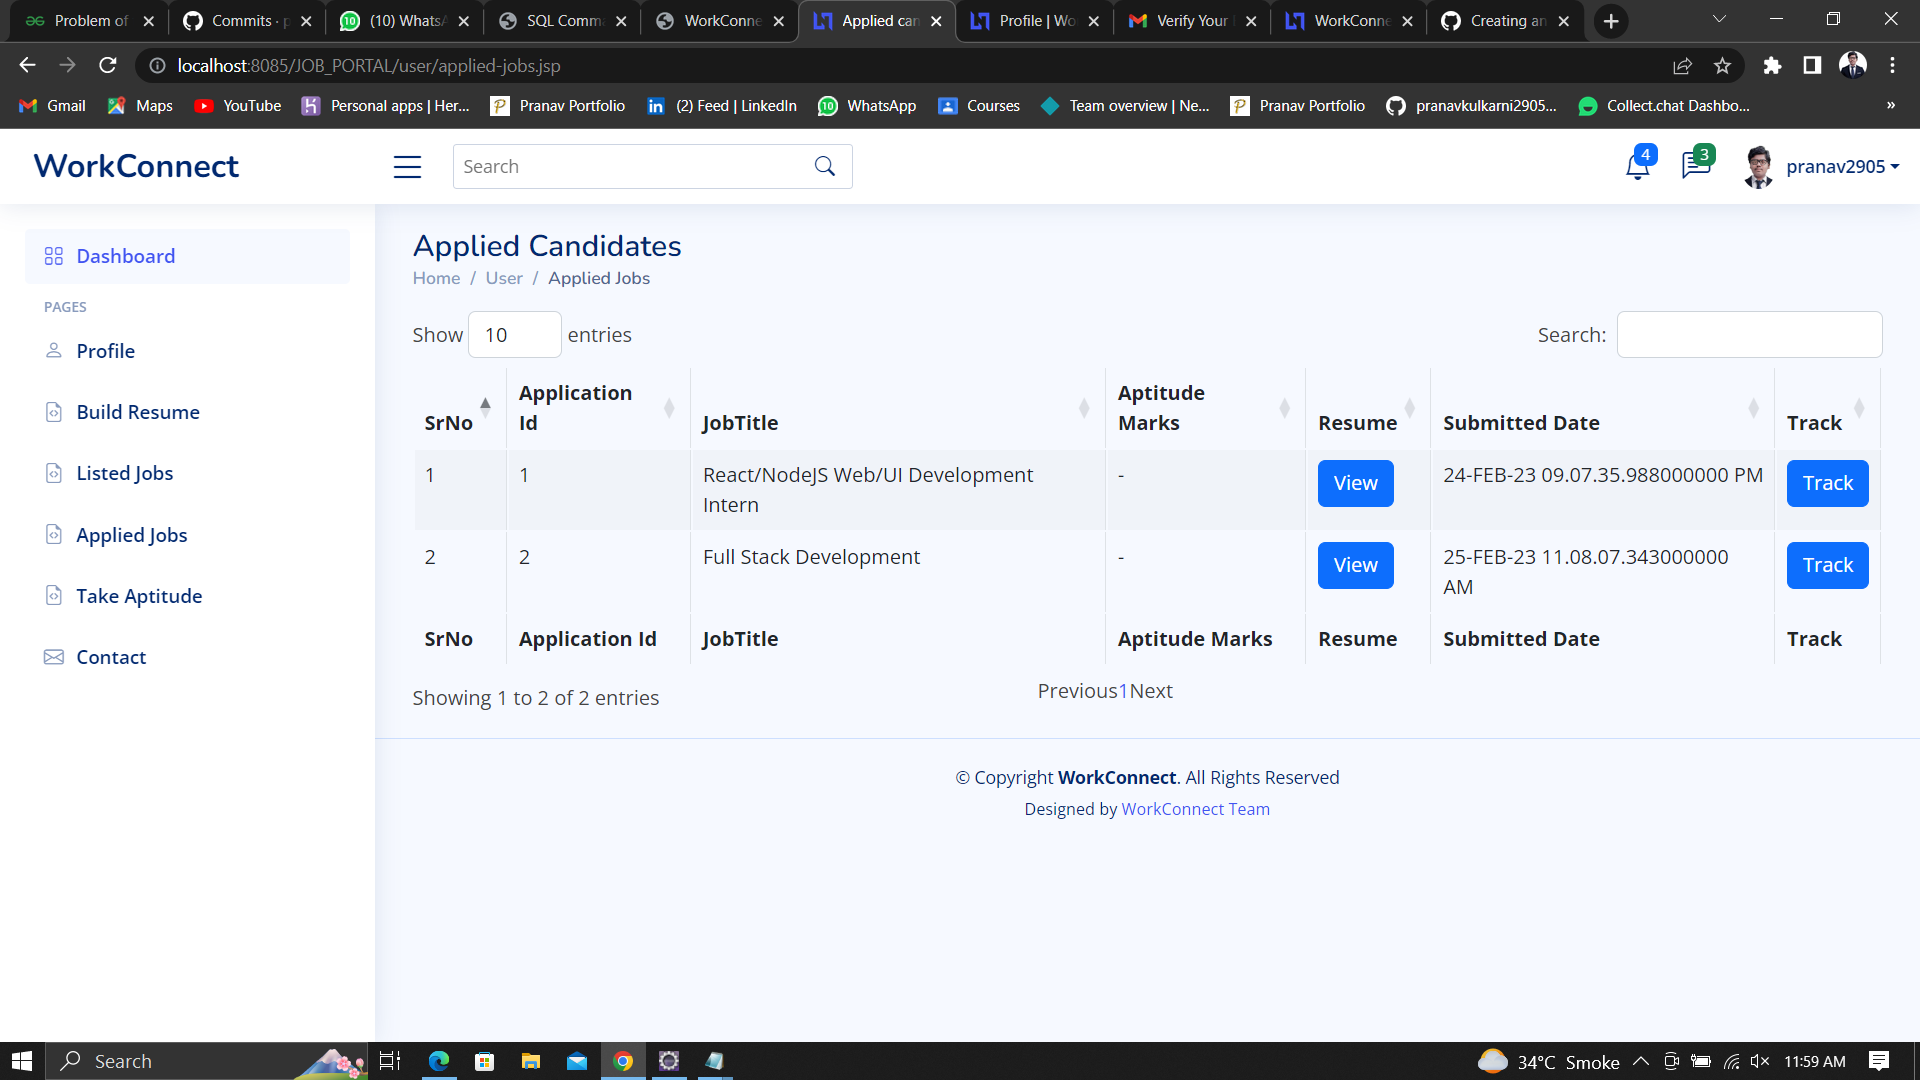
Task: Track the Full Stack Development application
Action: point(1827,565)
